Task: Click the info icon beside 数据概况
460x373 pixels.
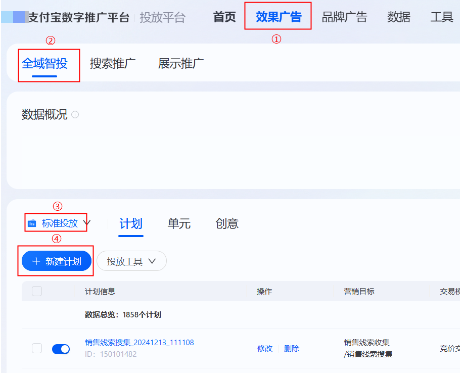Action: tap(75, 115)
